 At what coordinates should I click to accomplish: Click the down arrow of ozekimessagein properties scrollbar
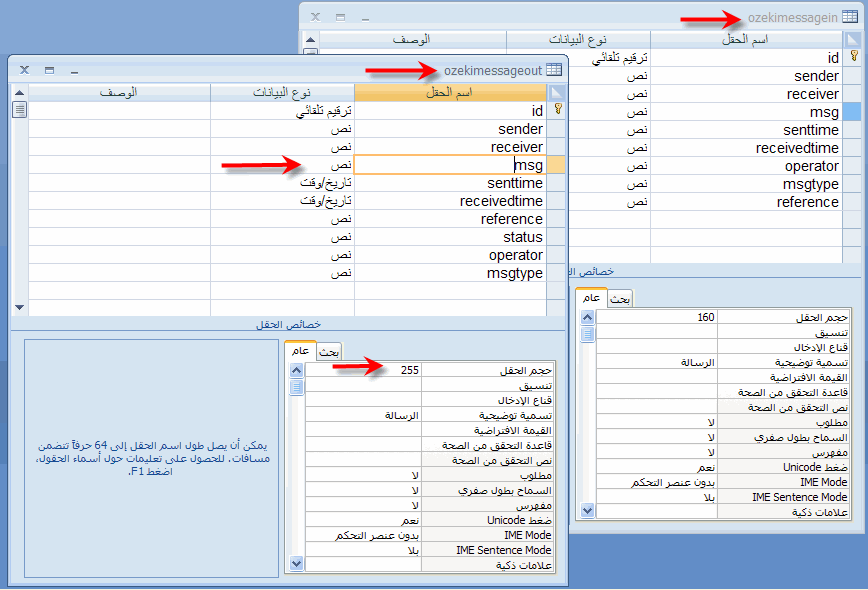click(587, 510)
